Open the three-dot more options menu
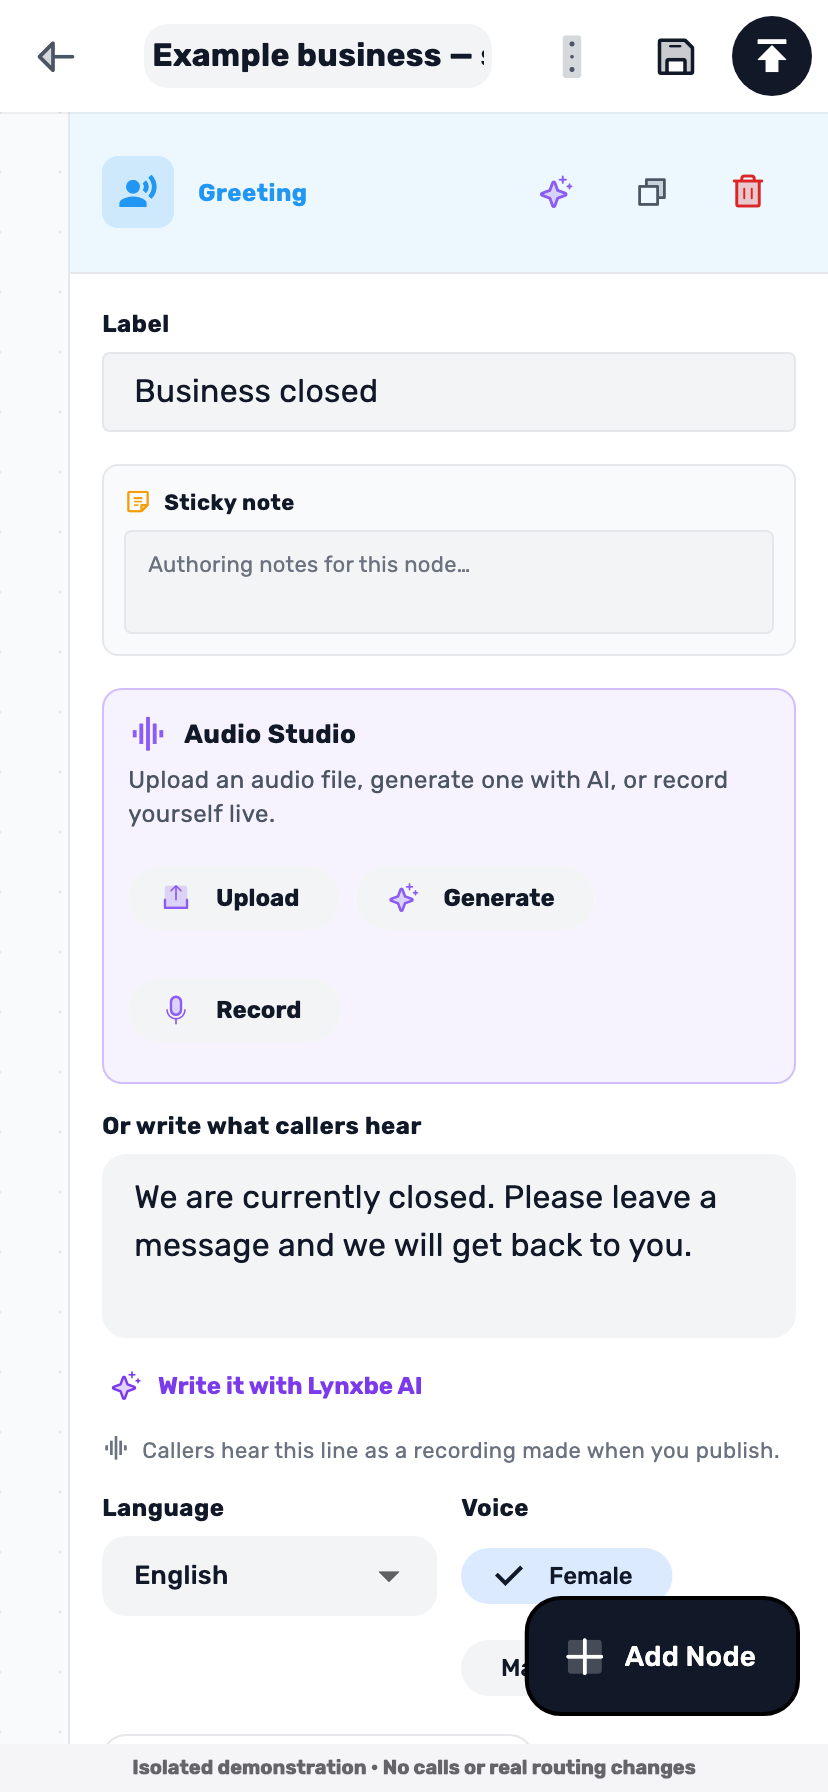The image size is (828, 1792). [x=572, y=56]
